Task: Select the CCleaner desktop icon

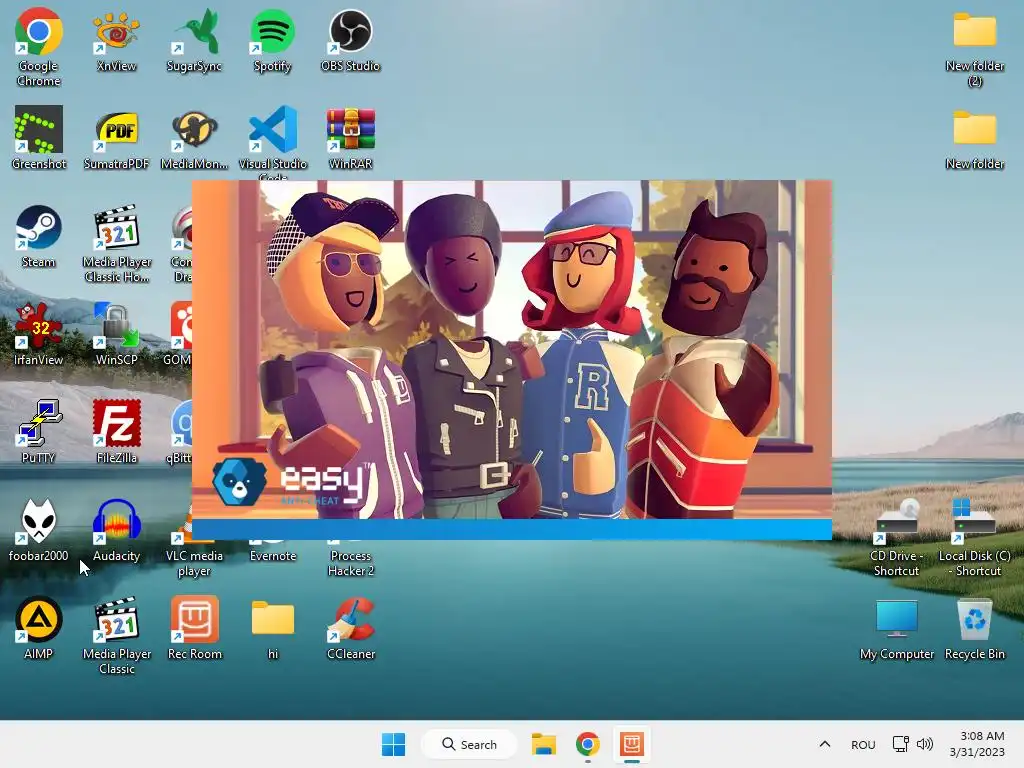Action: point(351,628)
